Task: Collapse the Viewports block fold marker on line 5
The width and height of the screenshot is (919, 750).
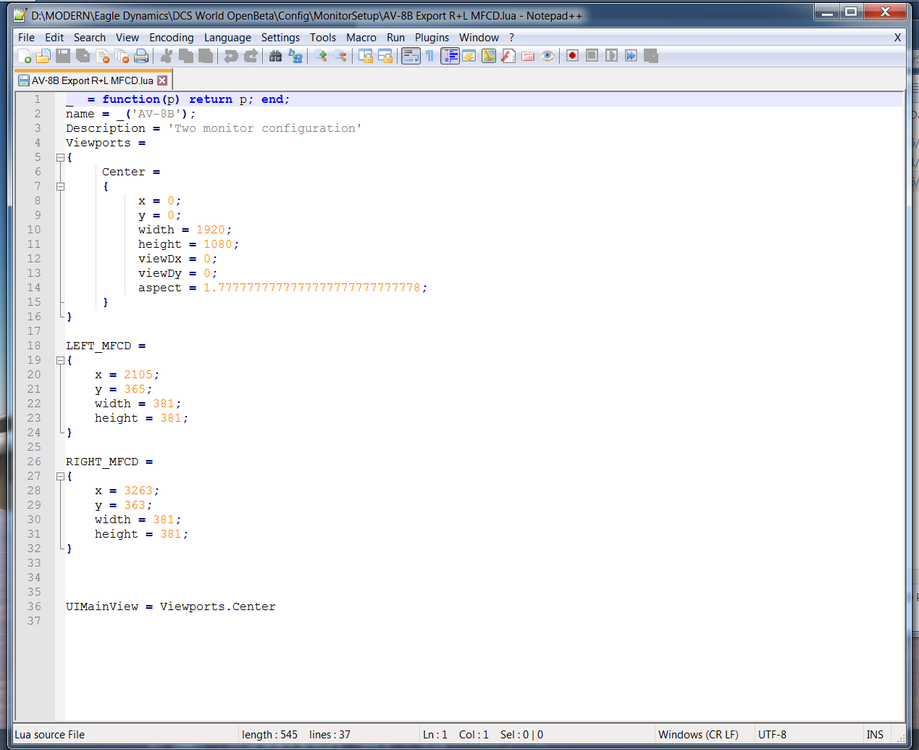Action: [60, 158]
